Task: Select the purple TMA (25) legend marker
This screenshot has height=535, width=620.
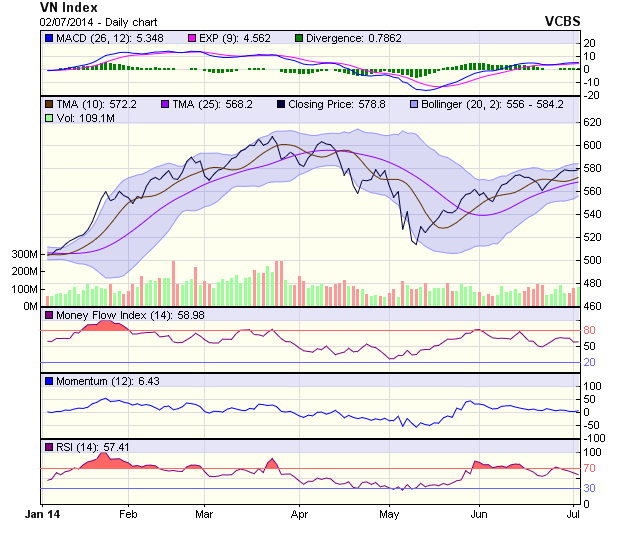Action: tap(165, 104)
